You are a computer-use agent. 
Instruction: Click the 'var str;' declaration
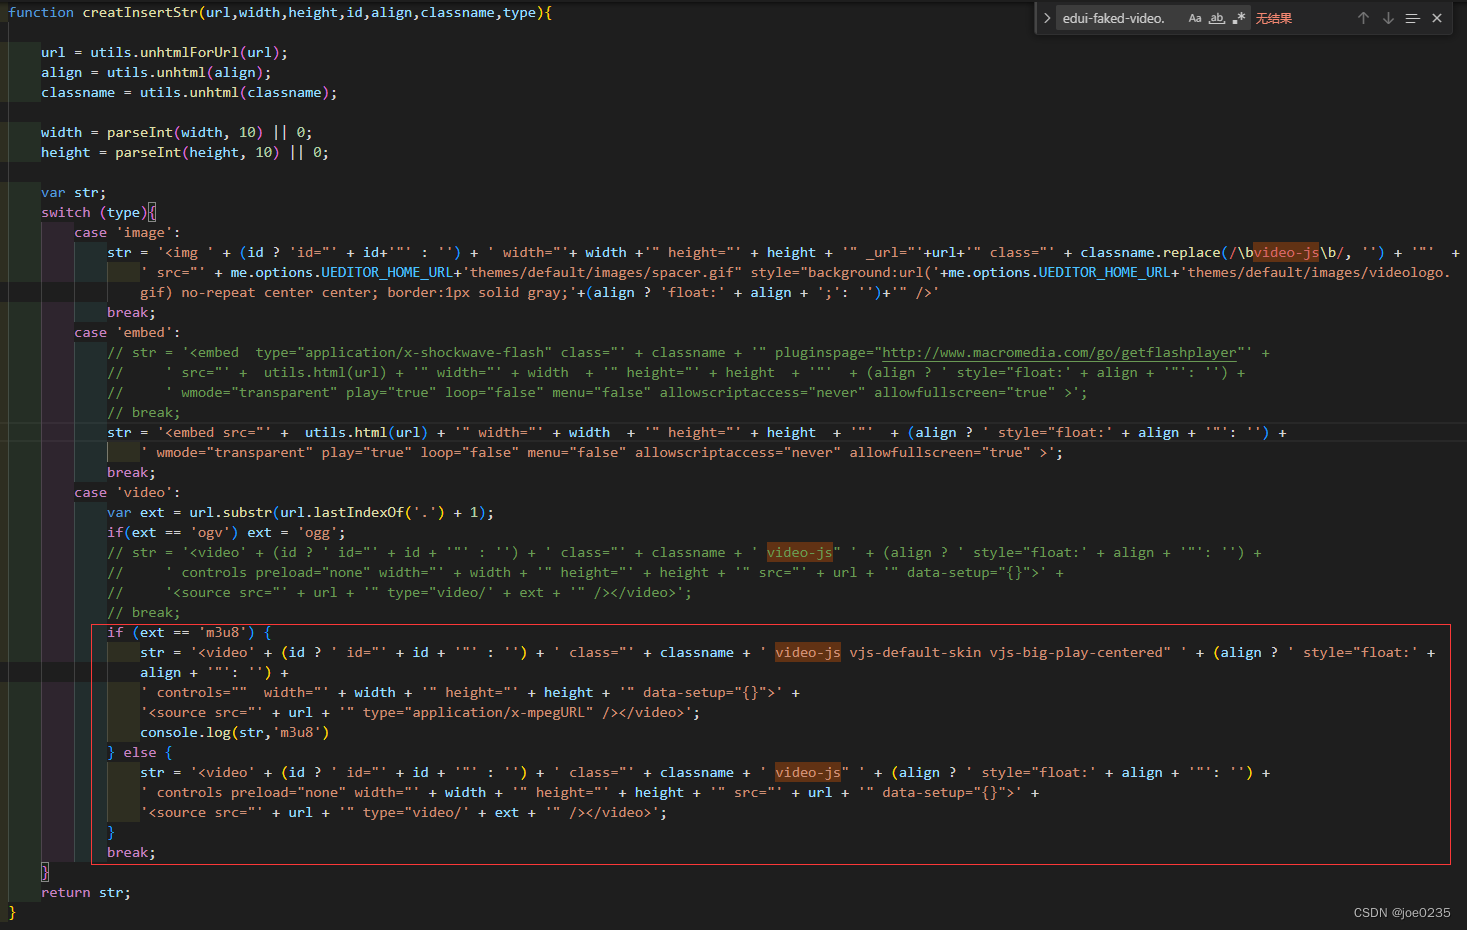pos(73,192)
